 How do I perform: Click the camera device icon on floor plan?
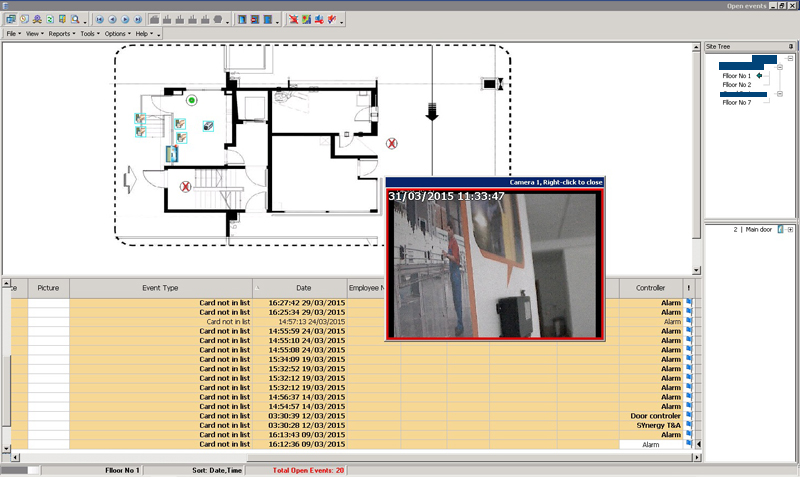coord(208,126)
